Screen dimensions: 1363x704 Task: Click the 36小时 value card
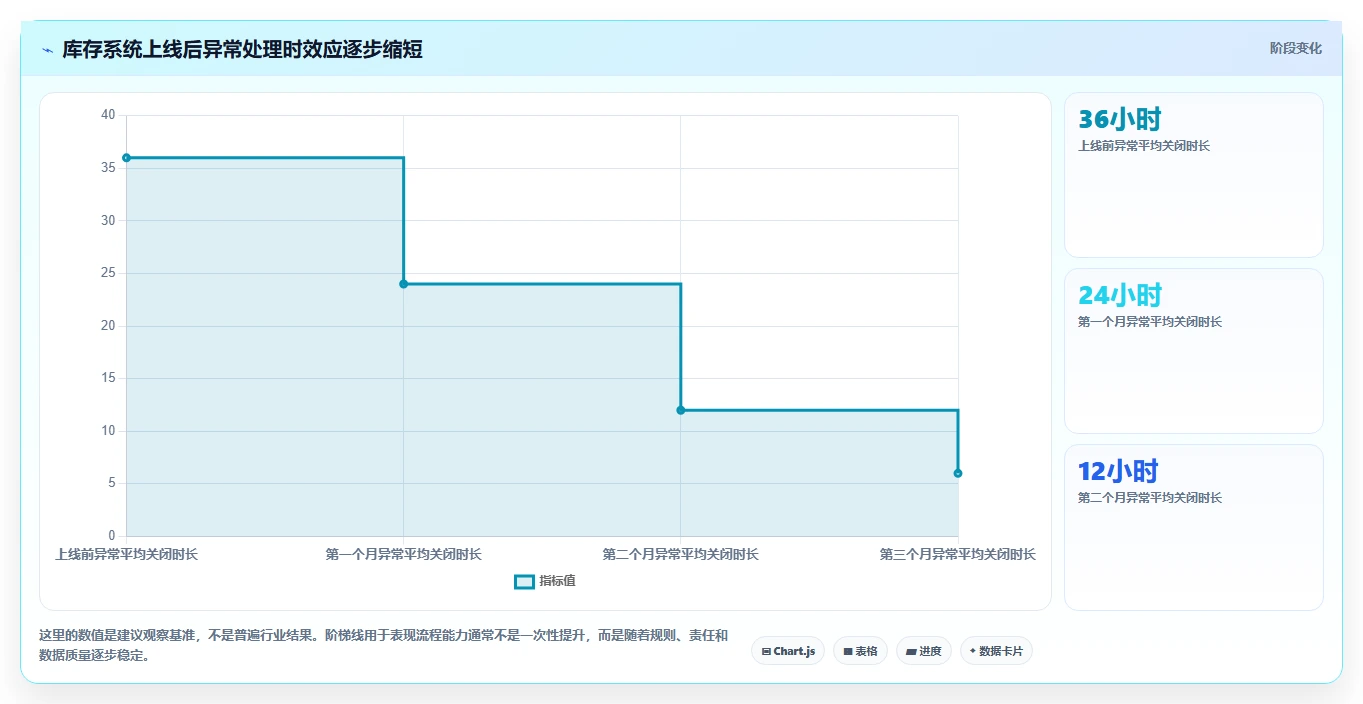[x=1194, y=175]
